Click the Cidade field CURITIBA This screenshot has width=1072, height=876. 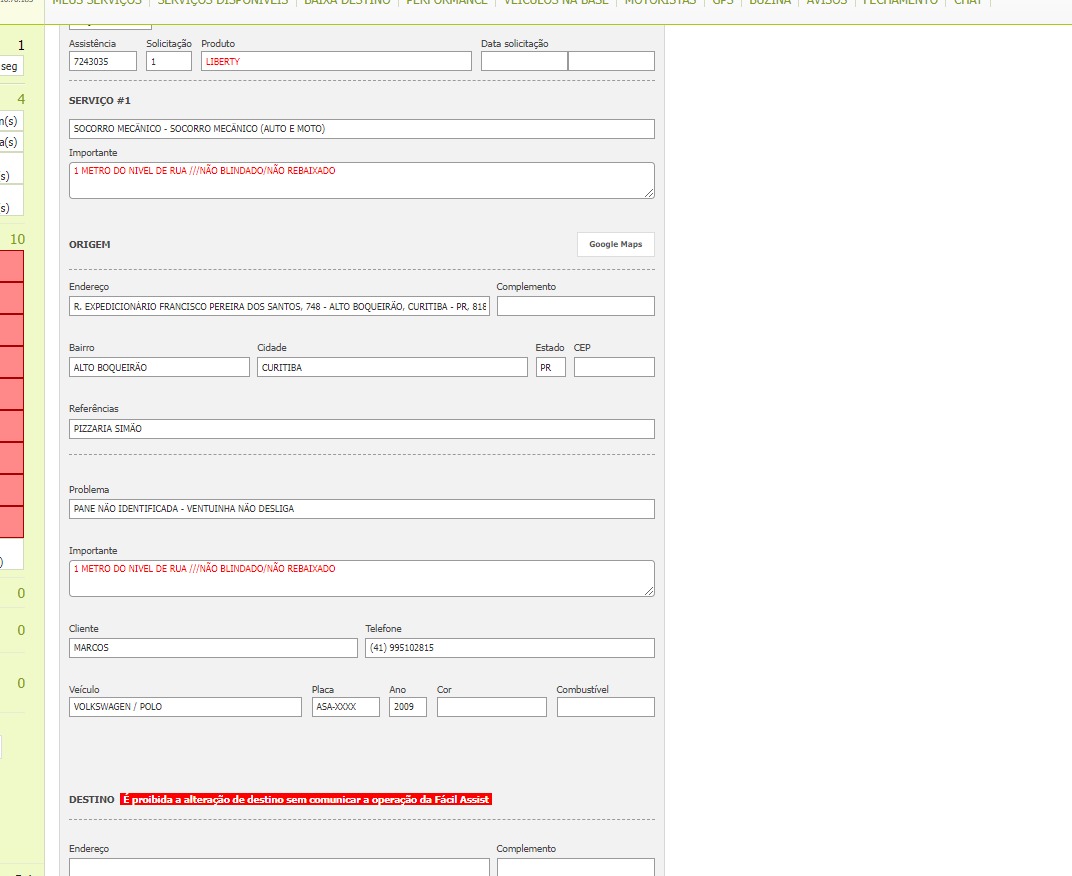pos(392,367)
